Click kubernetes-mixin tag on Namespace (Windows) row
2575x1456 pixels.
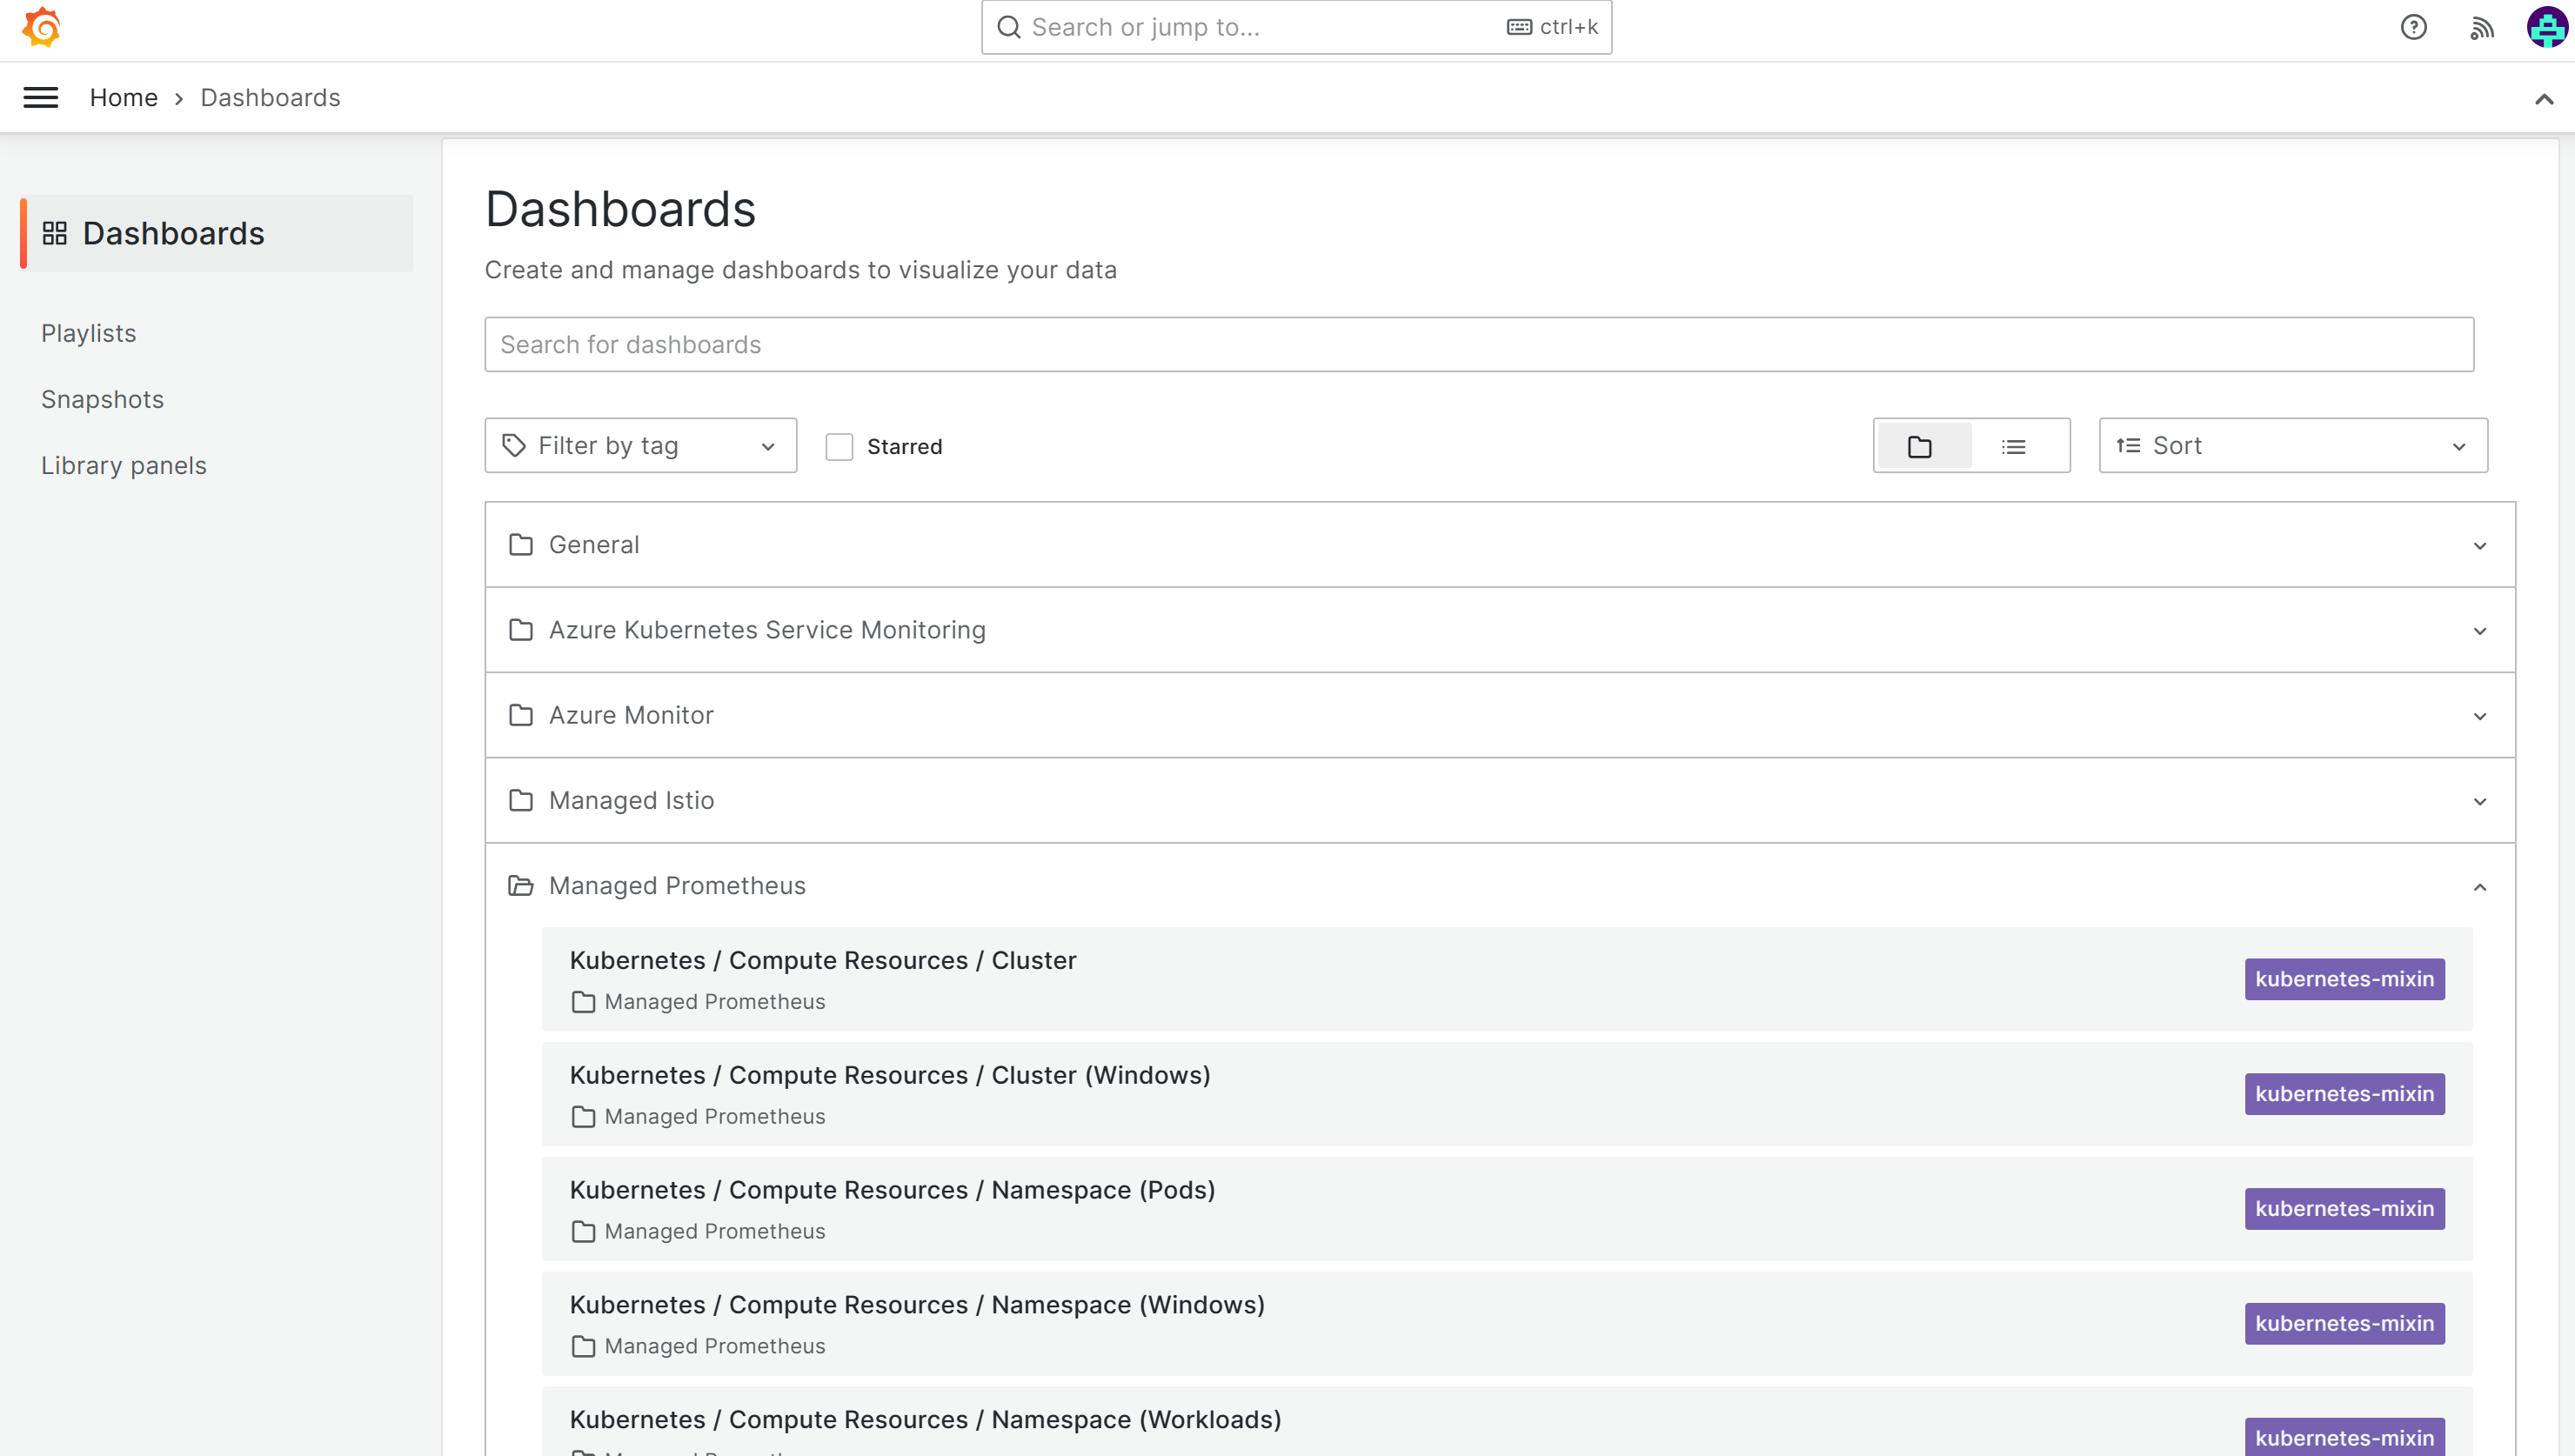coord(2344,1324)
